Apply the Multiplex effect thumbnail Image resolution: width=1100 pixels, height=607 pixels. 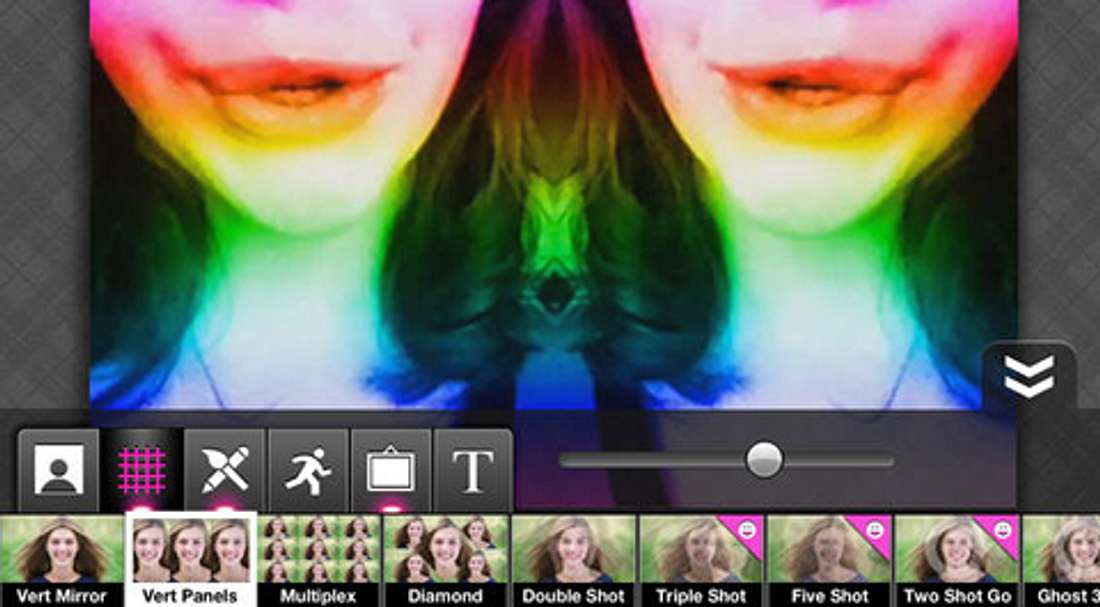click(318, 561)
